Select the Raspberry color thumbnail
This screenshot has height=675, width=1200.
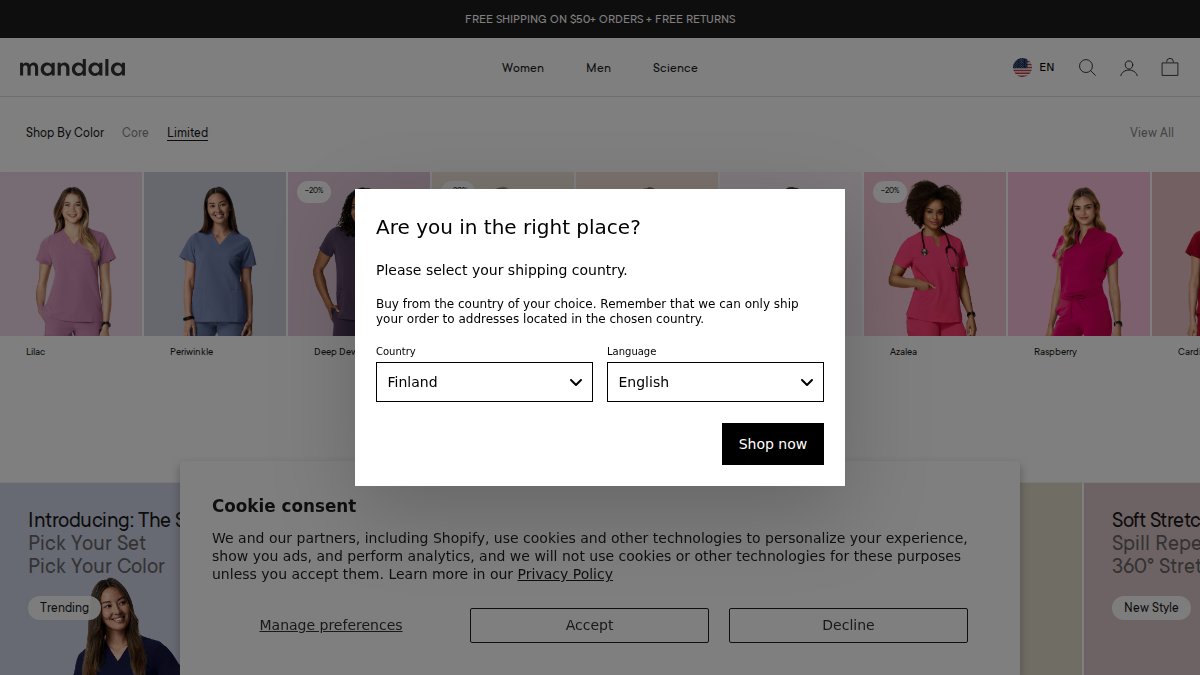[1079, 254]
